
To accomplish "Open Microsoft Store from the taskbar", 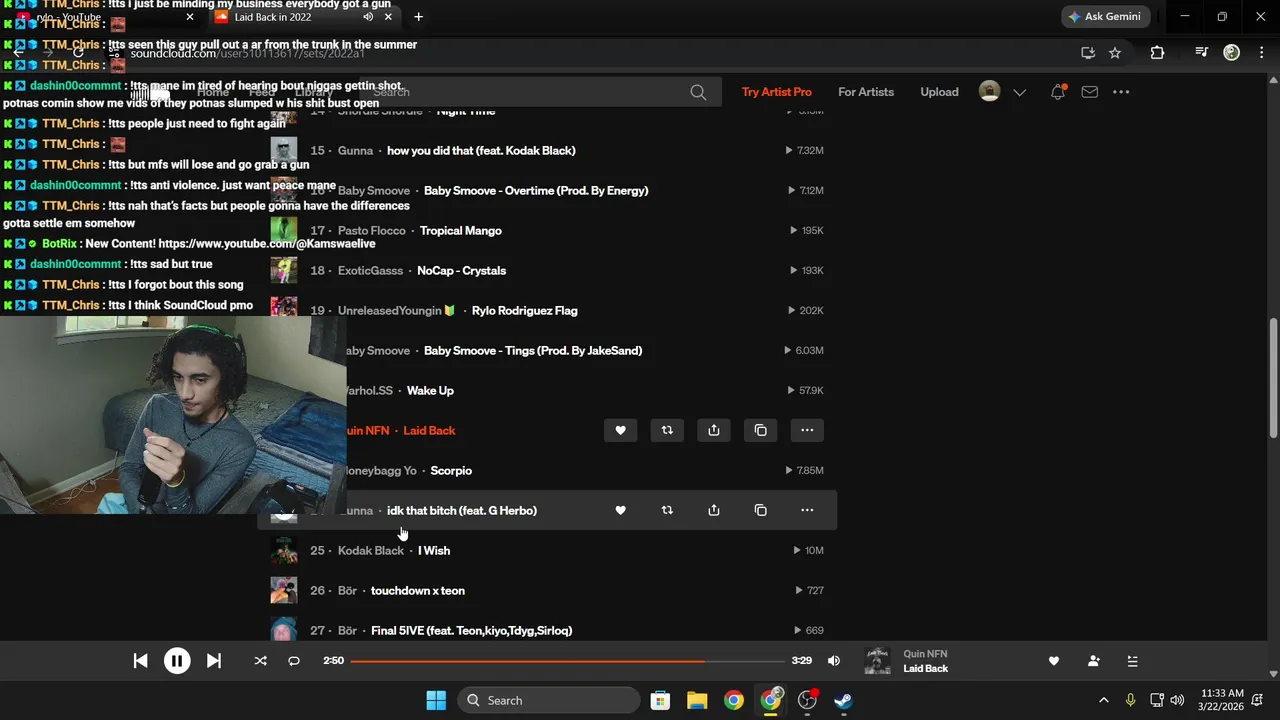I will click(660, 700).
